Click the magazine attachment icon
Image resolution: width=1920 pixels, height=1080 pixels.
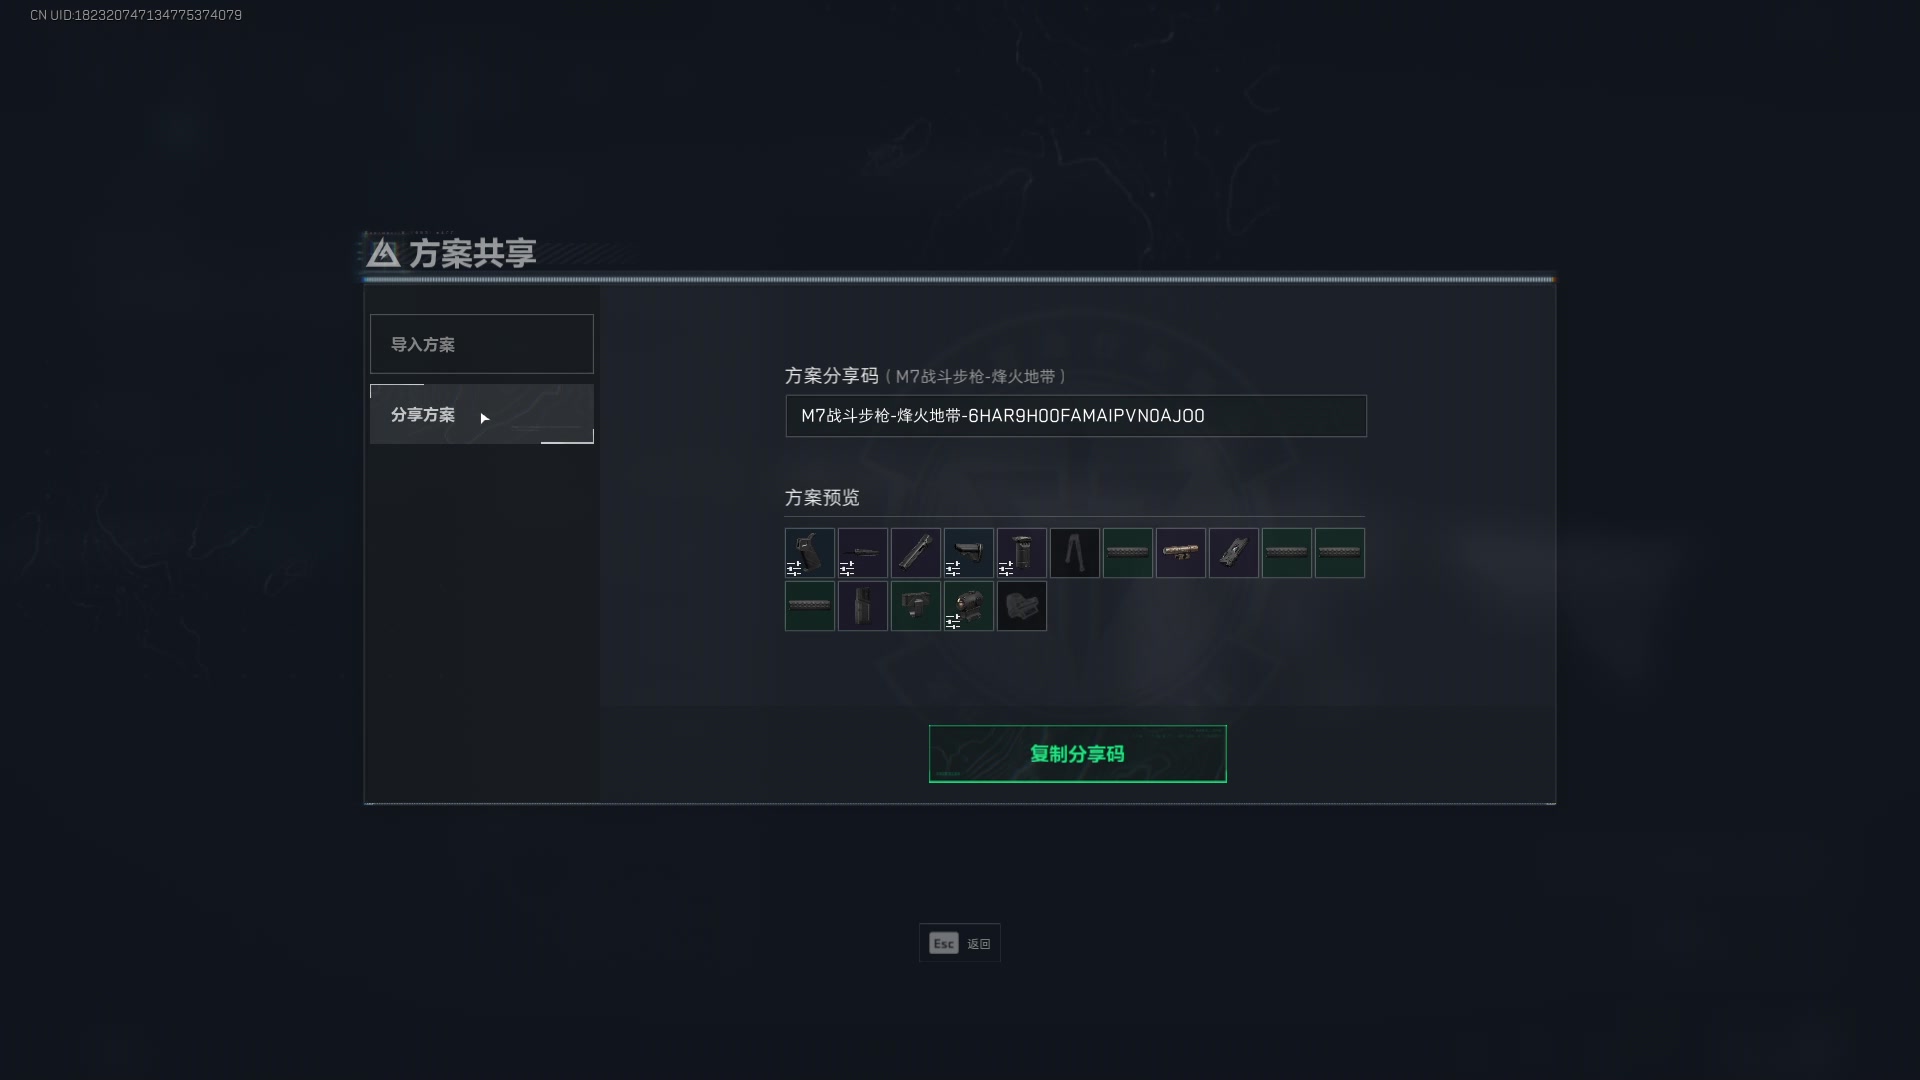point(862,606)
